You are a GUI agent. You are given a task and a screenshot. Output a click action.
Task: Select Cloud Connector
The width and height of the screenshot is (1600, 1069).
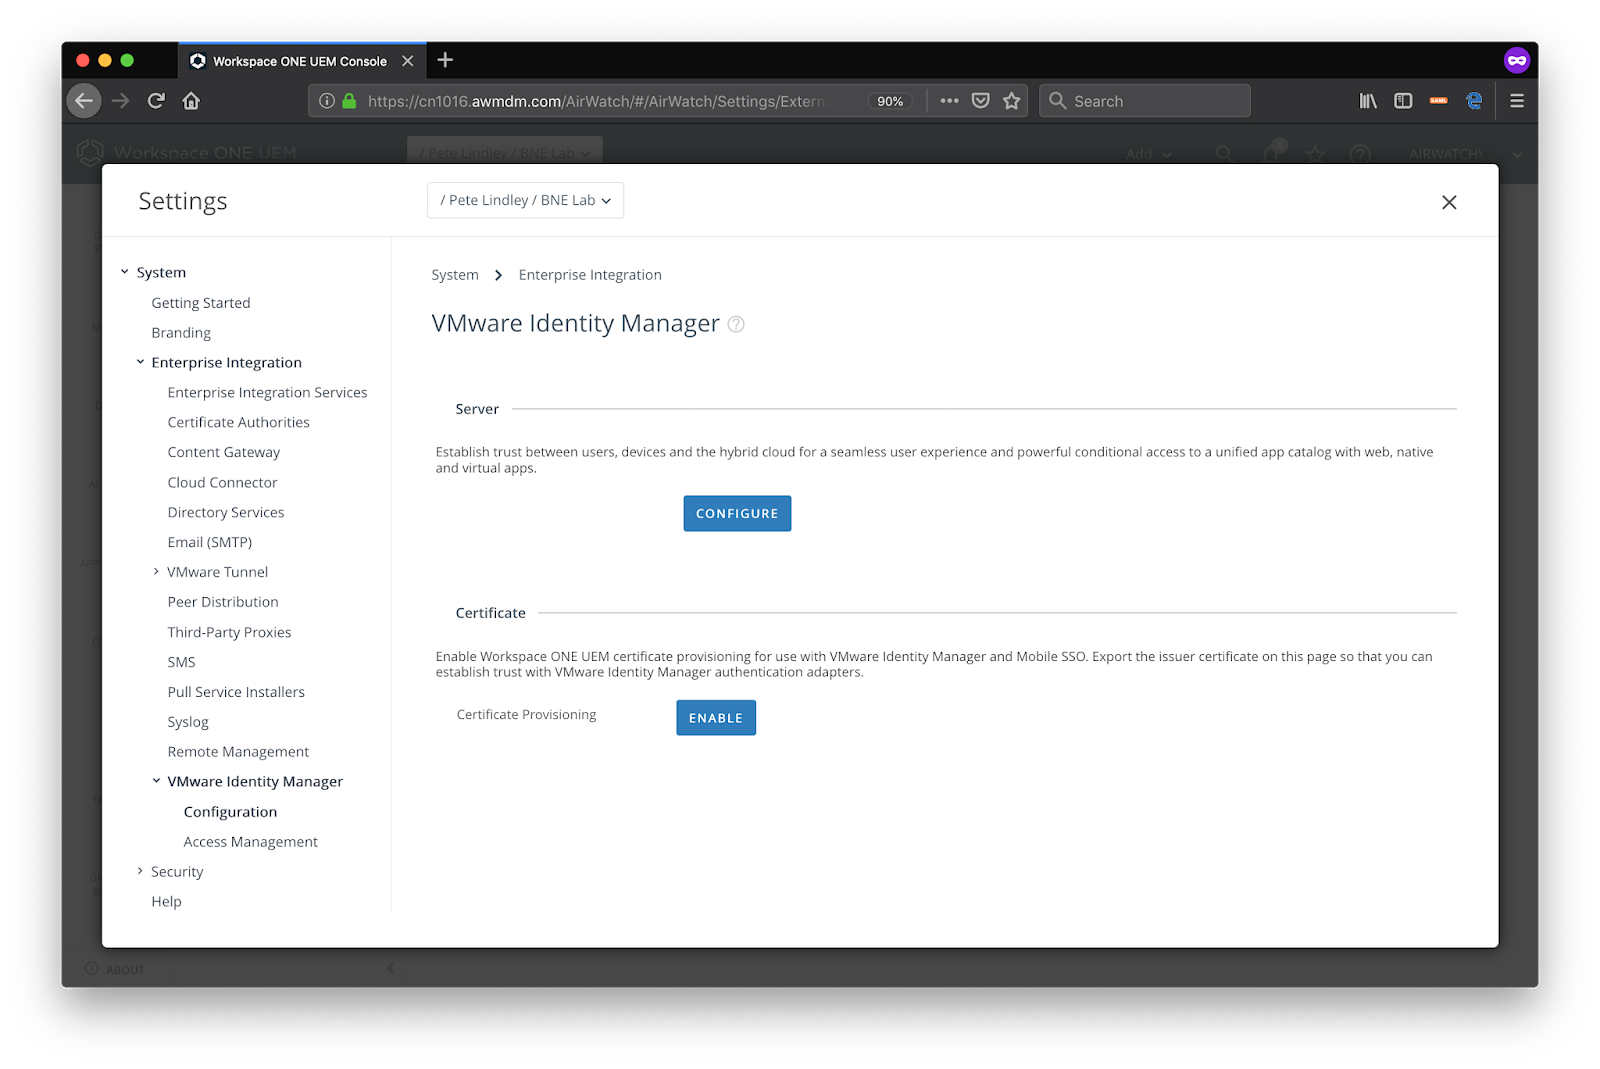click(x=222, y=482)
